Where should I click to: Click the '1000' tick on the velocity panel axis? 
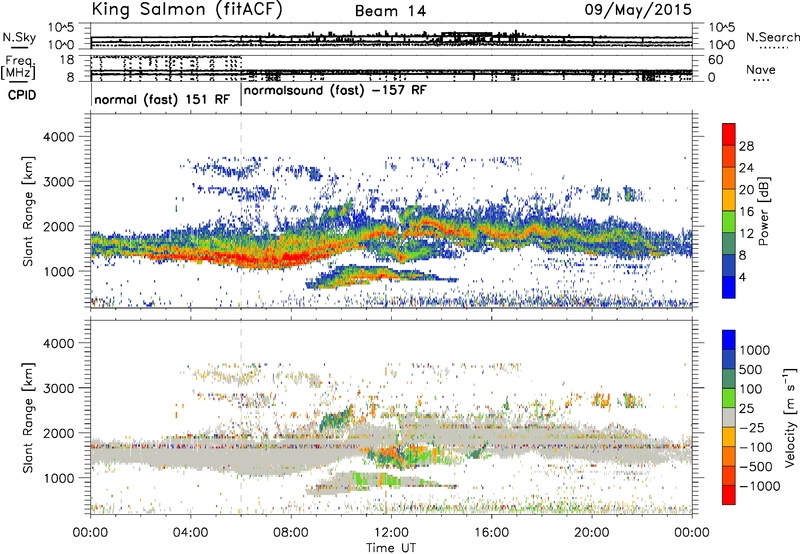(58, 478)
